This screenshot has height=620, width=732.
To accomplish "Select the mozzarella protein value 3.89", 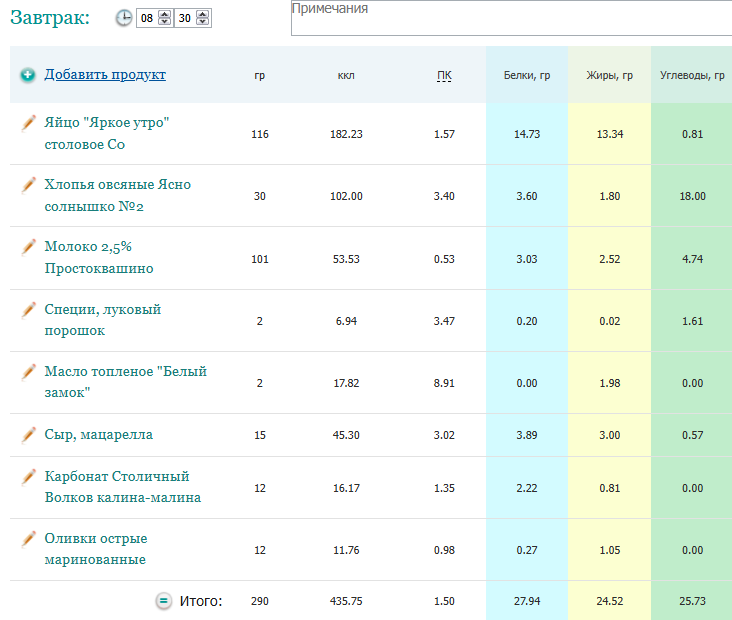I will click(527, 436).
